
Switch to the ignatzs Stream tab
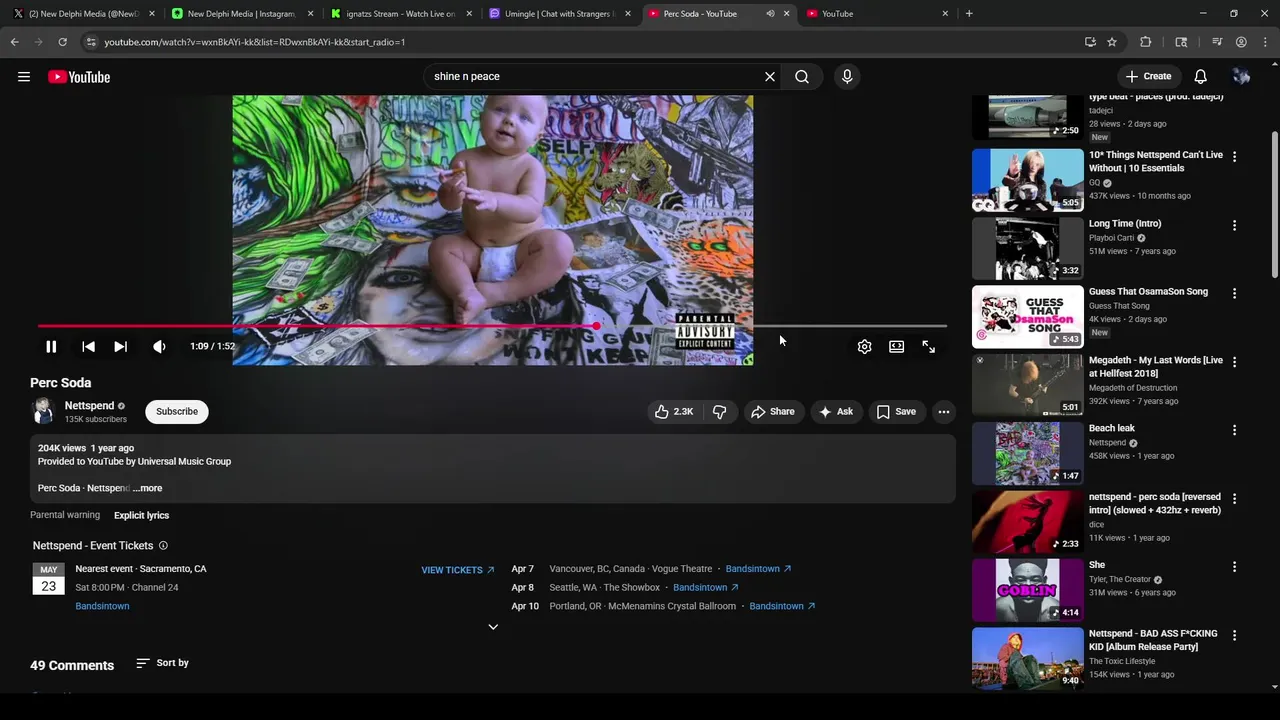click(399, 14)
